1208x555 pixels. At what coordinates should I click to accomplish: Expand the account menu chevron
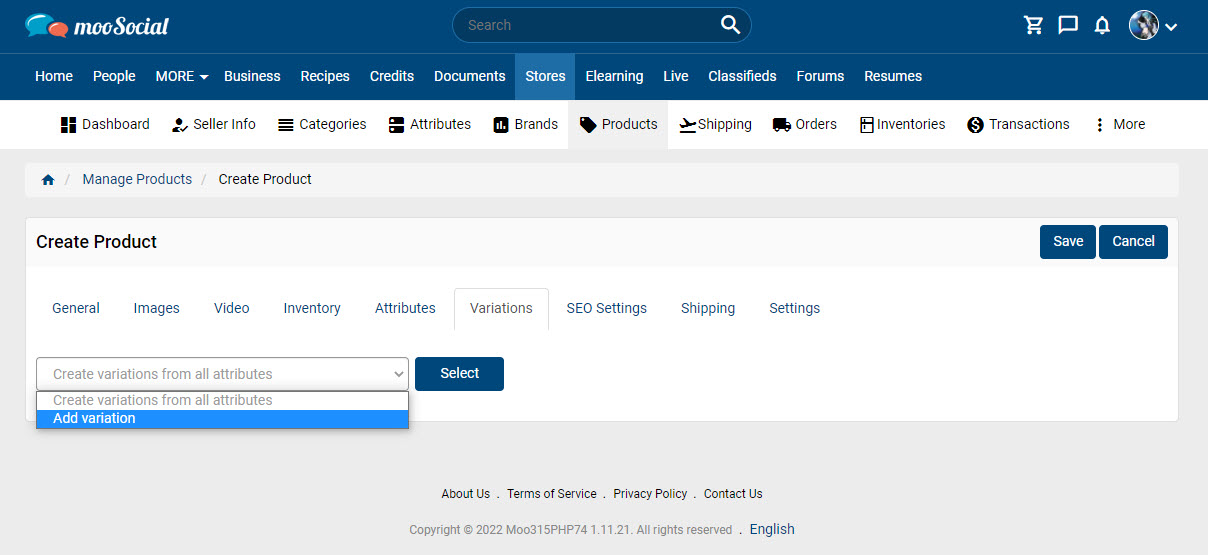point(1171,26)
